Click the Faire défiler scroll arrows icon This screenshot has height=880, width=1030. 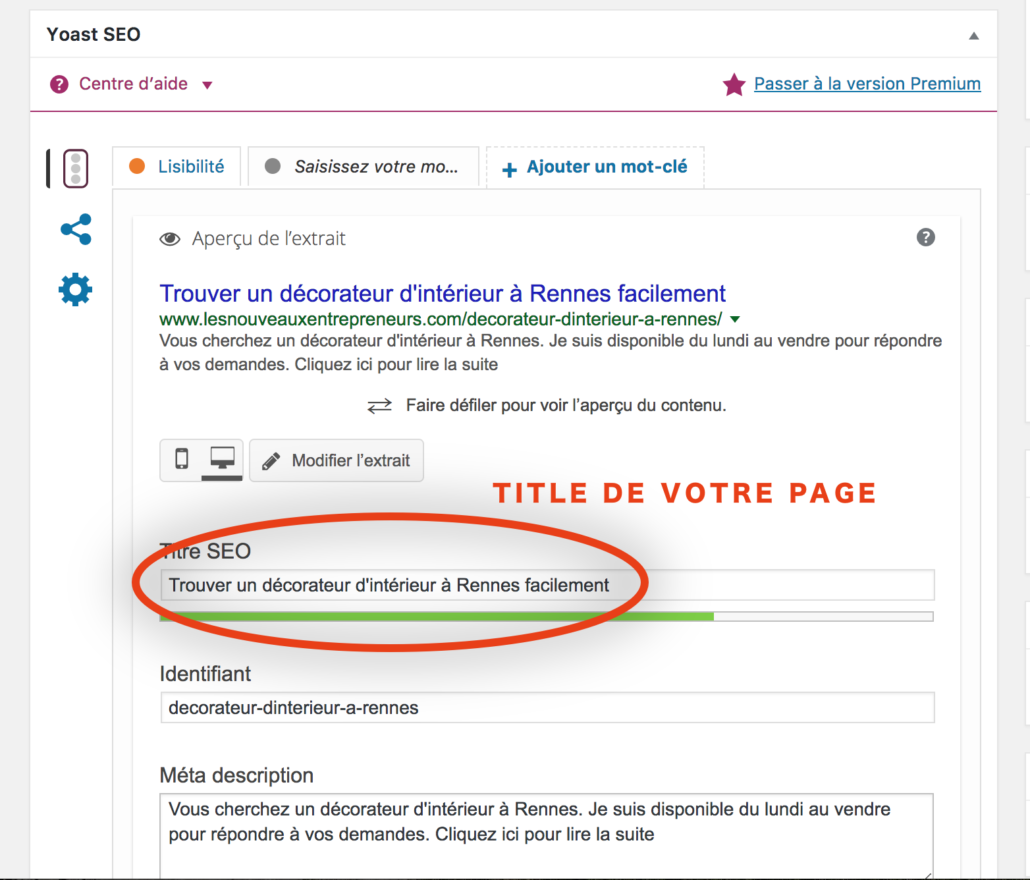(379, 406)
